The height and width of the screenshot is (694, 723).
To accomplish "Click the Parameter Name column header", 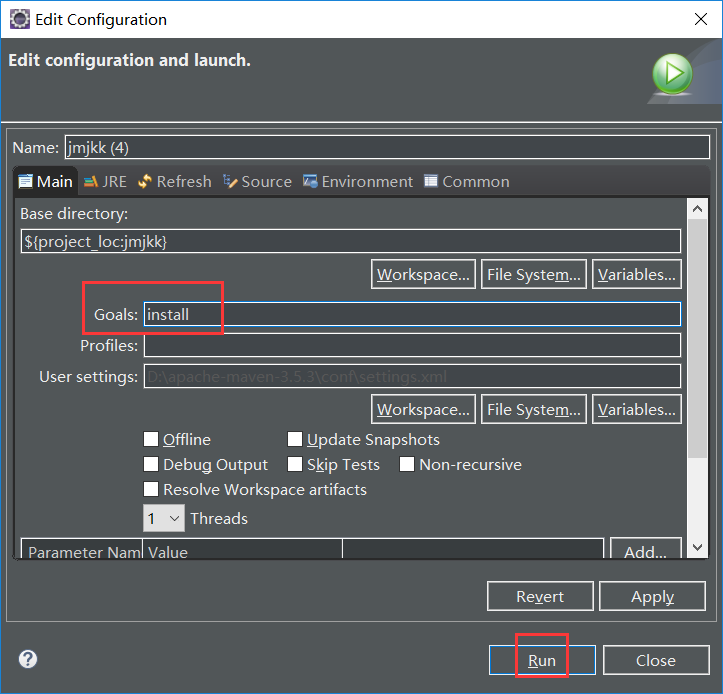I will (x=82, y=549).
